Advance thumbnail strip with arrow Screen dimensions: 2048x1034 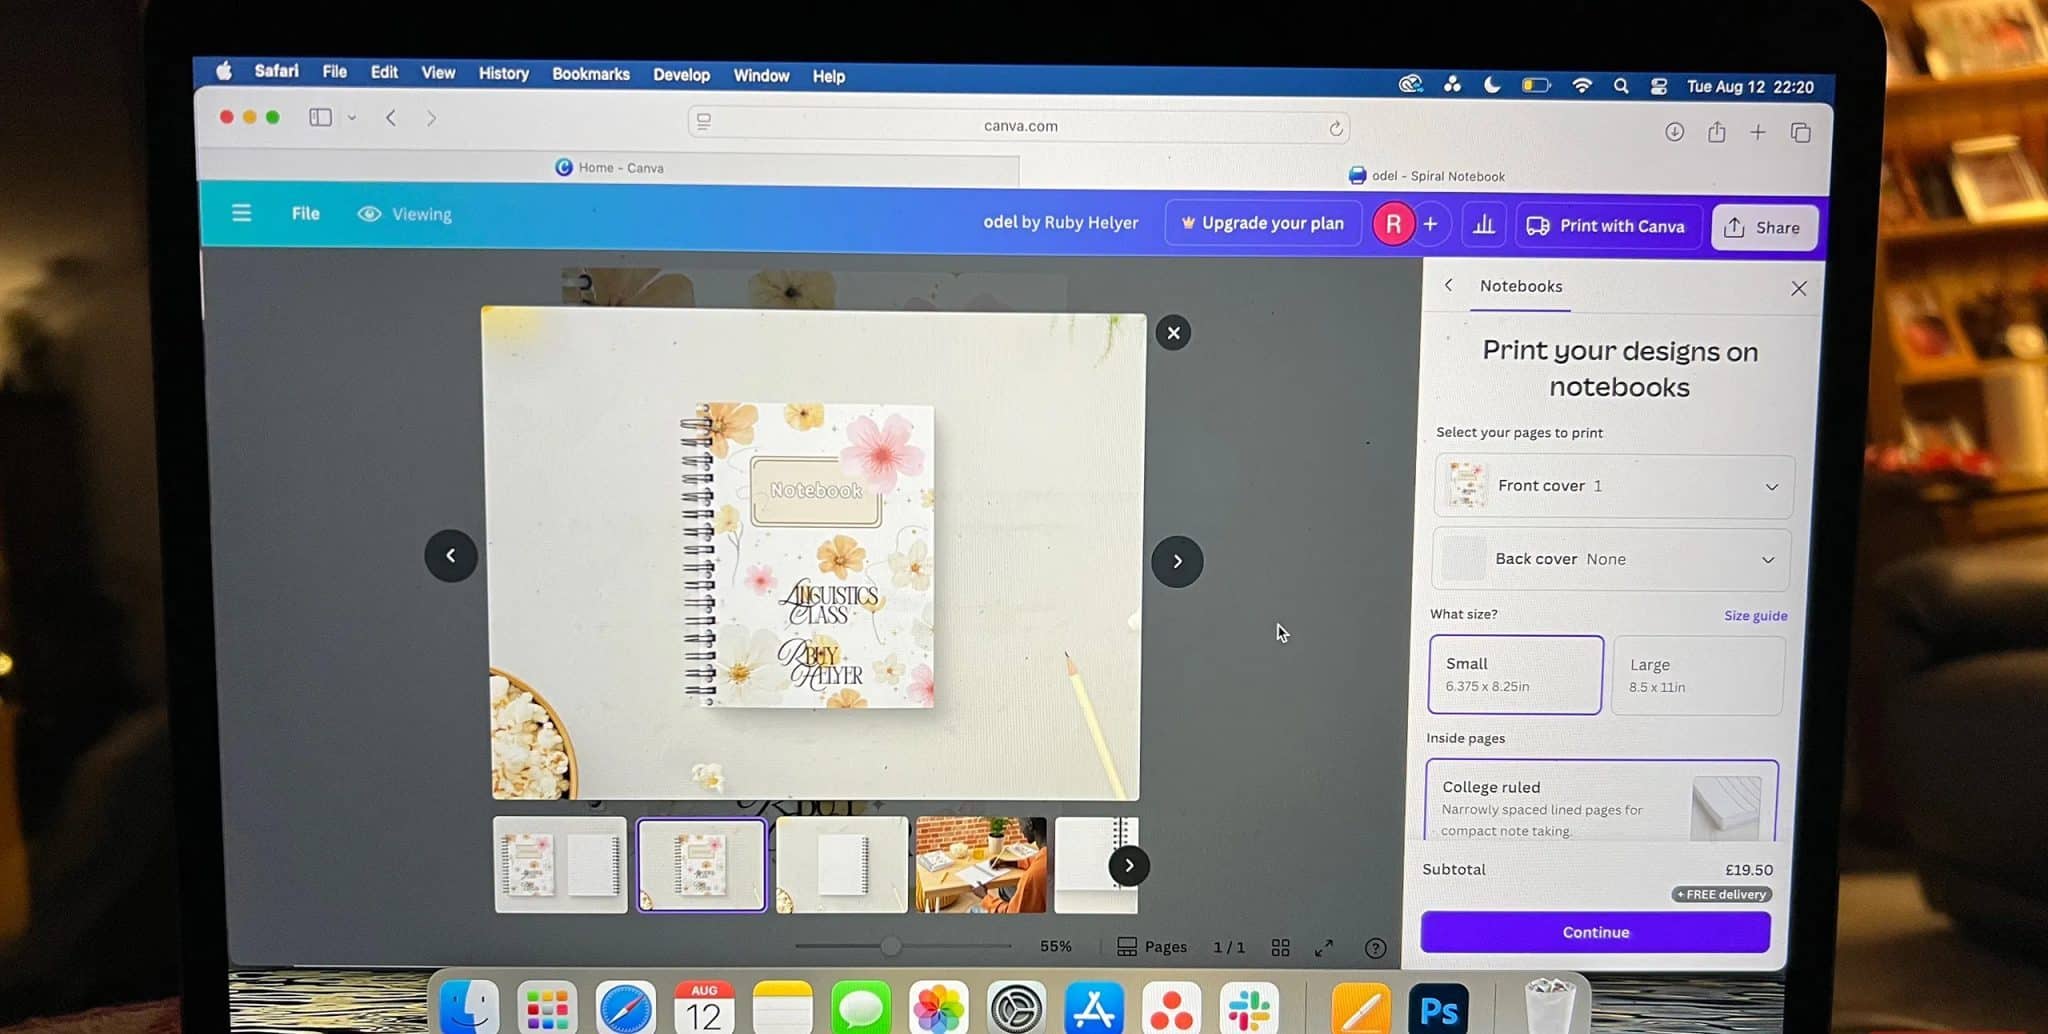pos(1129,865)
